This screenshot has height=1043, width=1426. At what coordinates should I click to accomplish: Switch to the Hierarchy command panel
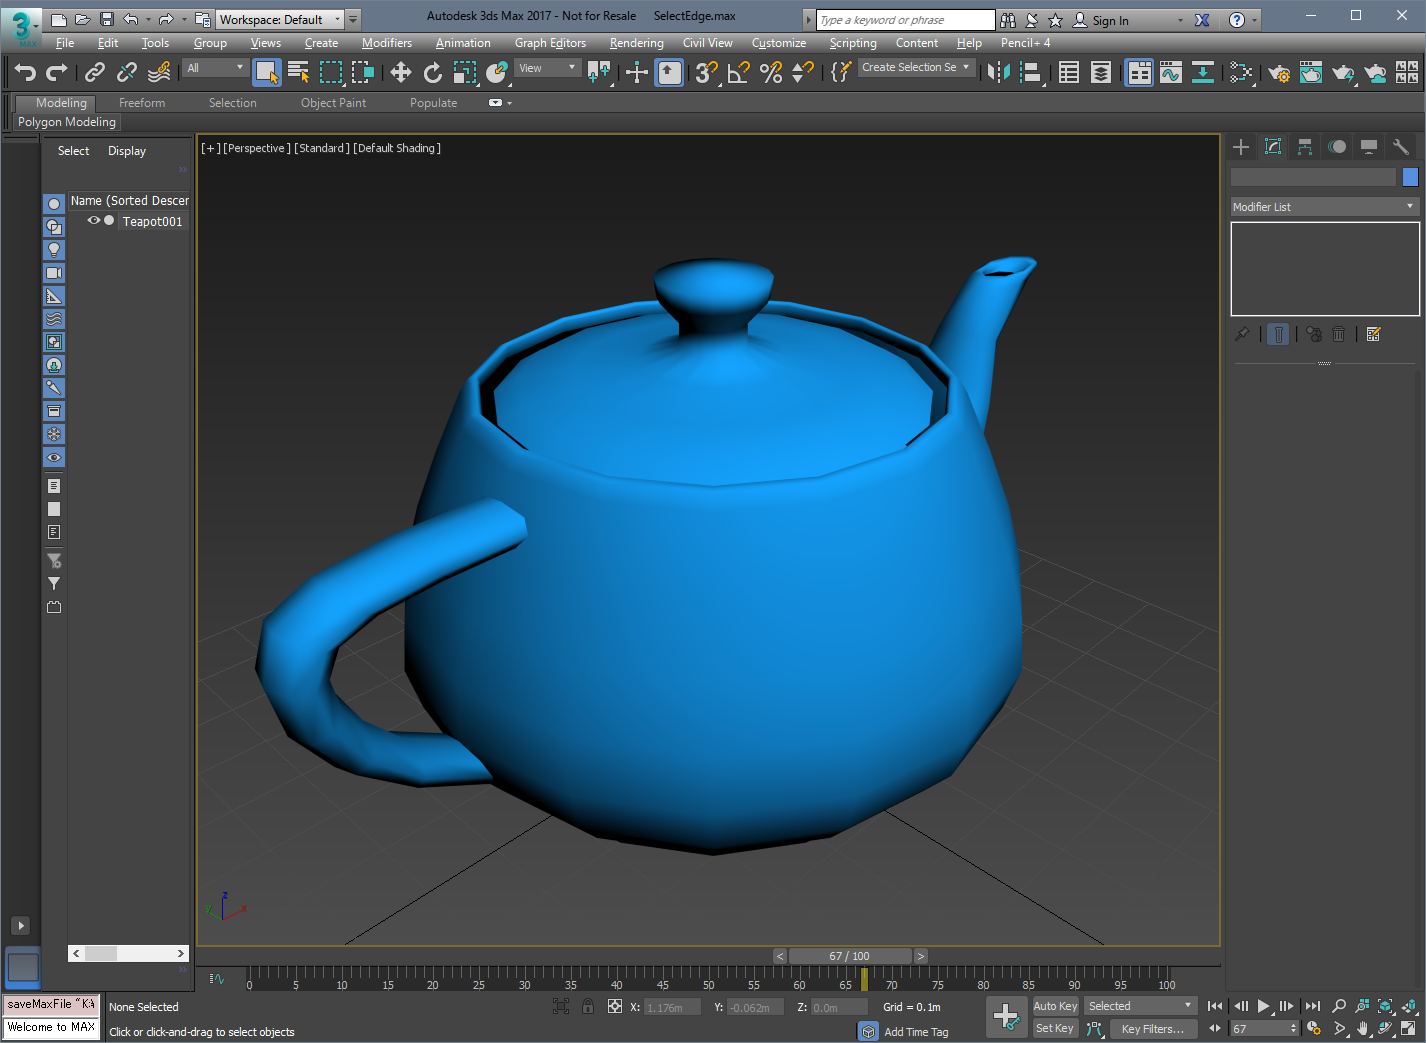(x=1305, y=147)
